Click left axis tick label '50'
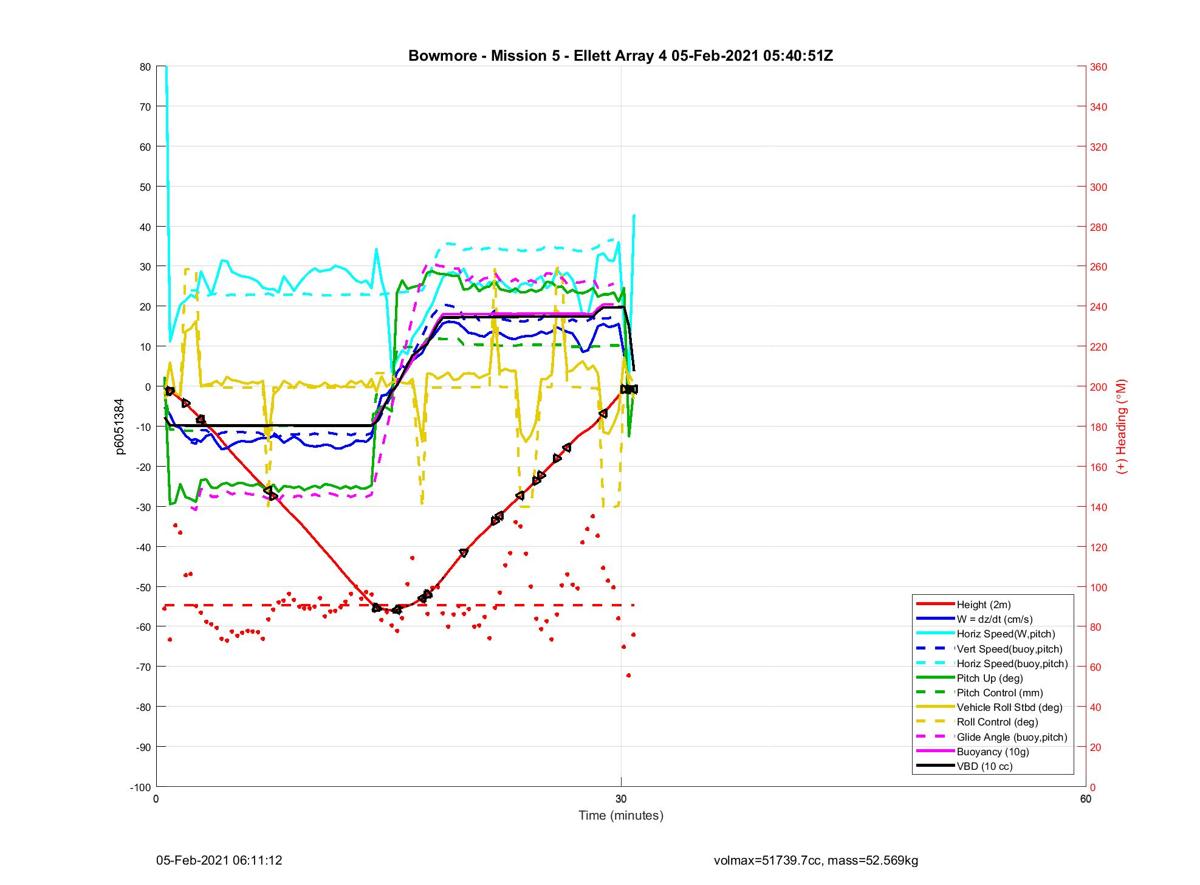The height and width of the screenshot is (885, 1200). (x=145, y=187)
